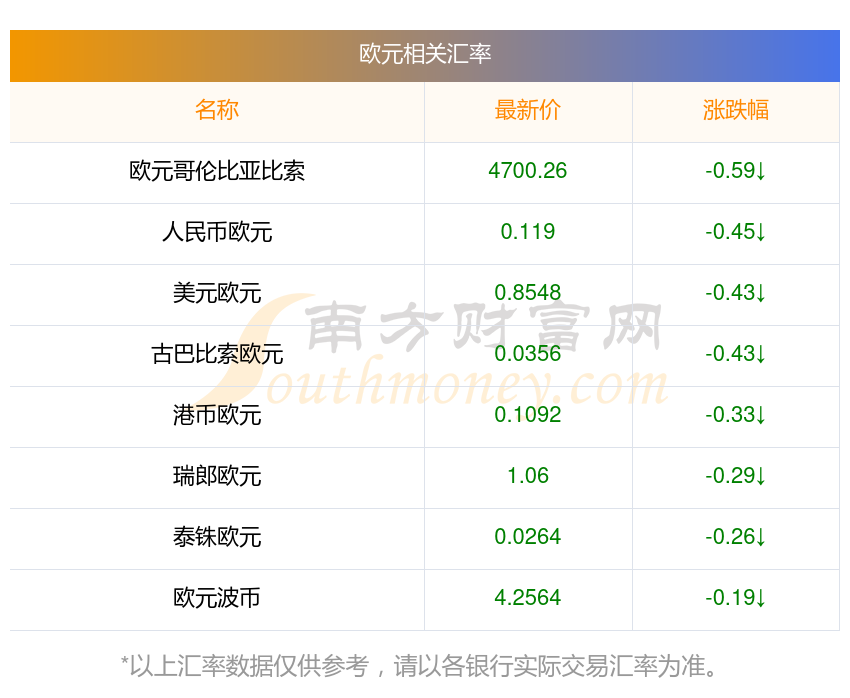Click the price 0.0356
Image resolution: width=850 pixels, height=698 pixels.
527,354
